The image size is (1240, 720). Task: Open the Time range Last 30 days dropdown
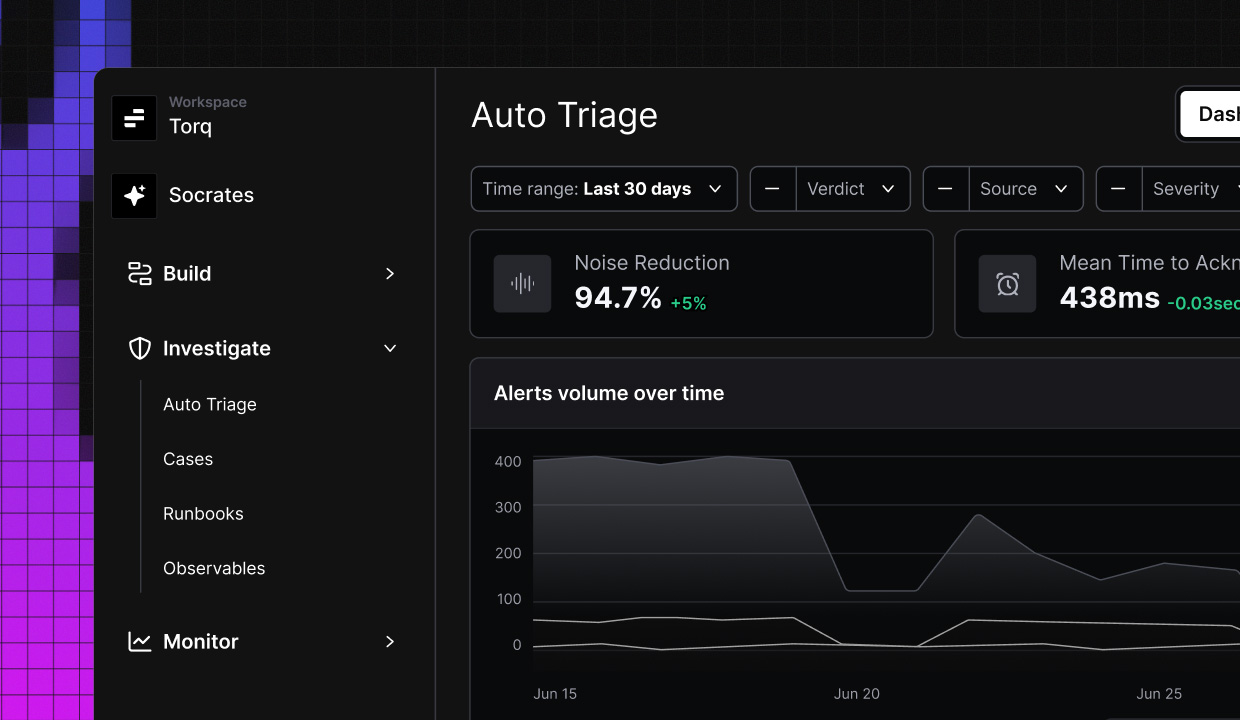tap(604, 189)
